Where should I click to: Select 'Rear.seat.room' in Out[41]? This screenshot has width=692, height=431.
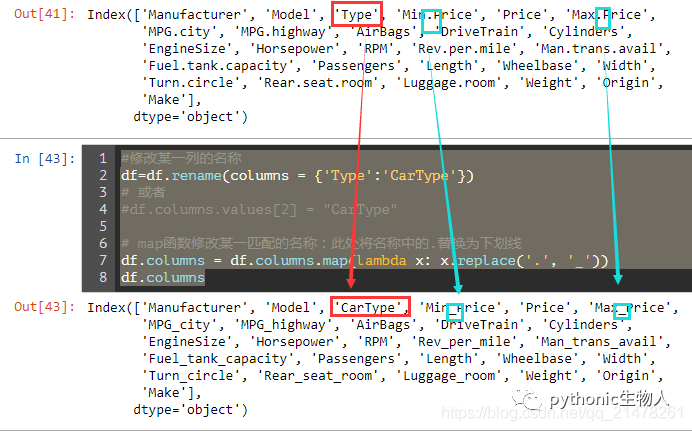(x=318, y=82)
